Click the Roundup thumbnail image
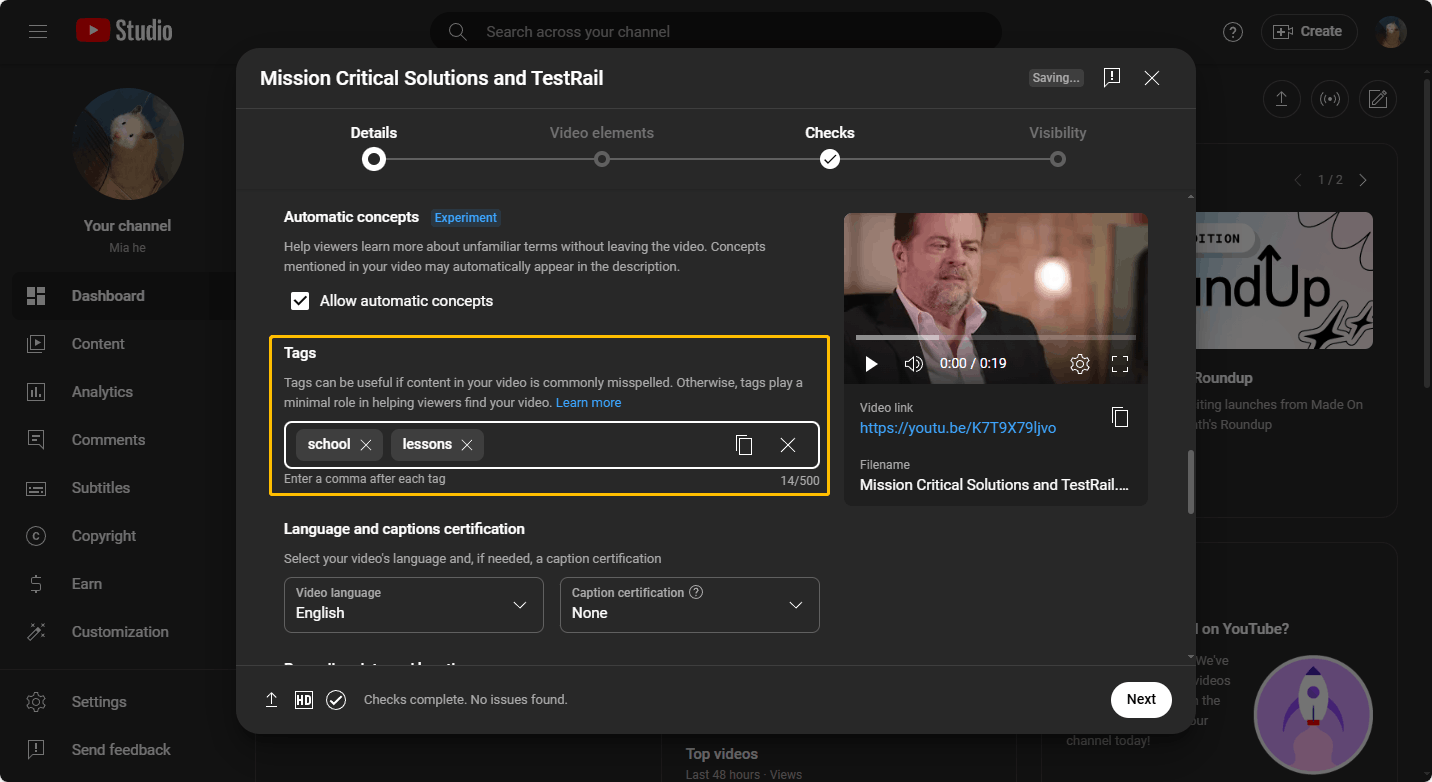This screenshot has height=782, width=1432. tap(1284, 280)
